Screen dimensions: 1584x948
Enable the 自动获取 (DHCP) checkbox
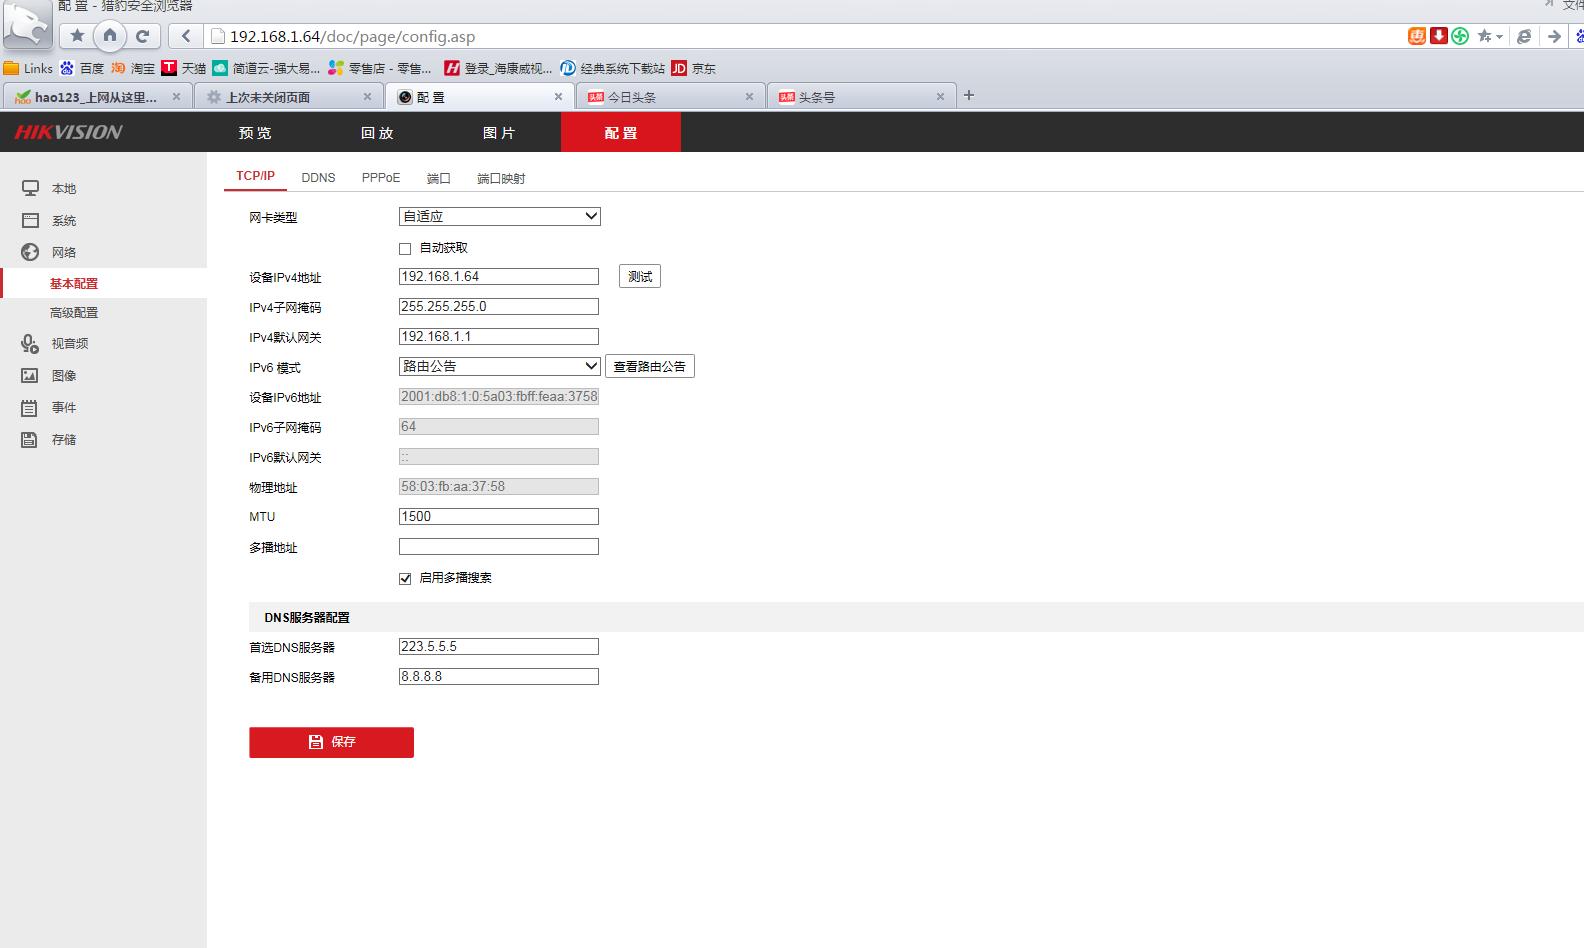pyautogui.click(x=405, y=248)
